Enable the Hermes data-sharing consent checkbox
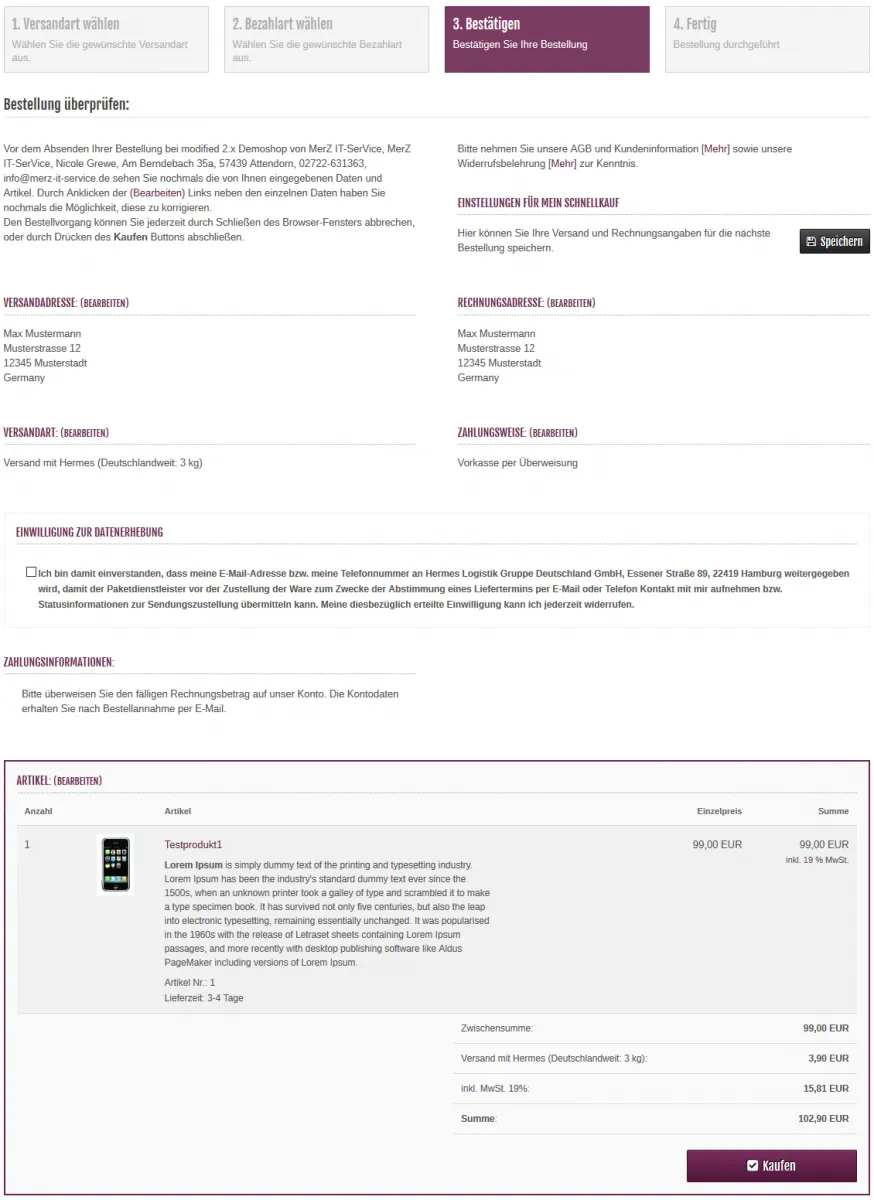 click(32, 573)
